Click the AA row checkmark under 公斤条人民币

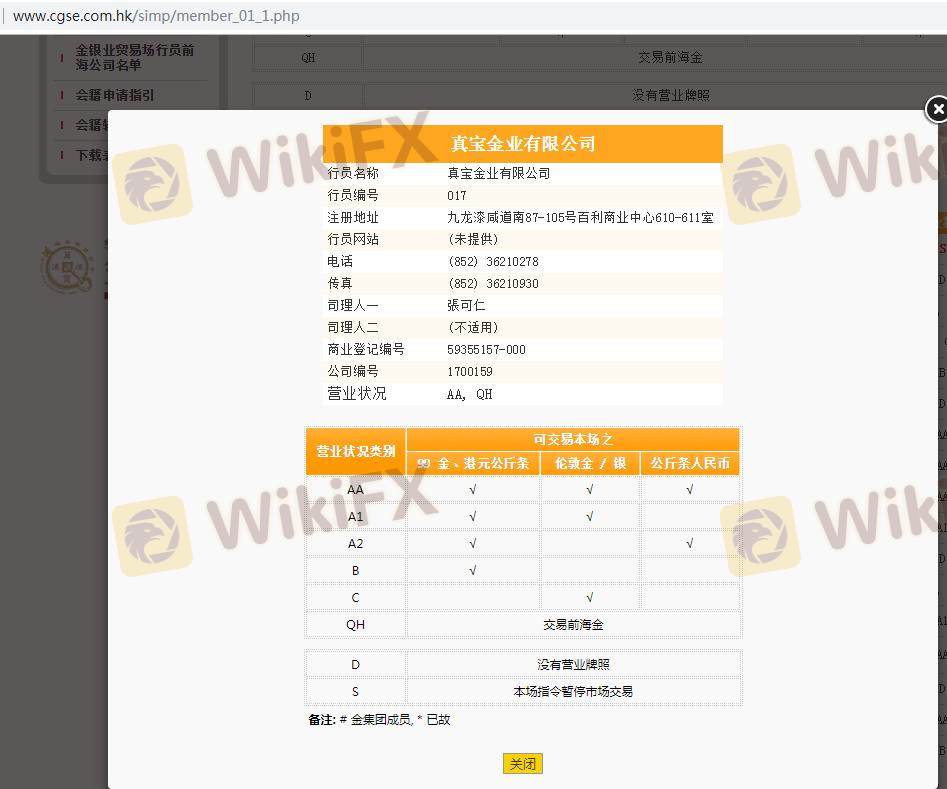tap(690, 489)
